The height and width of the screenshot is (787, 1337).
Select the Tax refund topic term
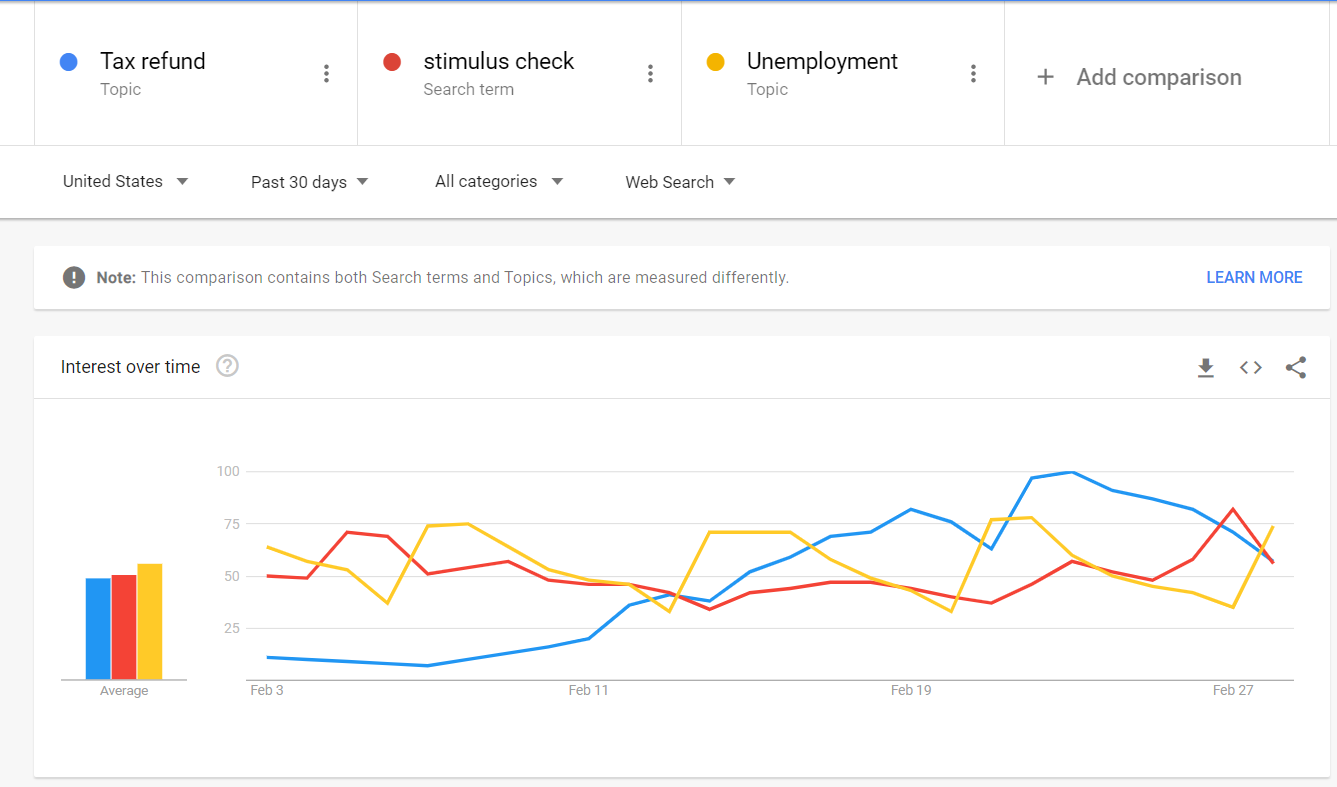153,62
